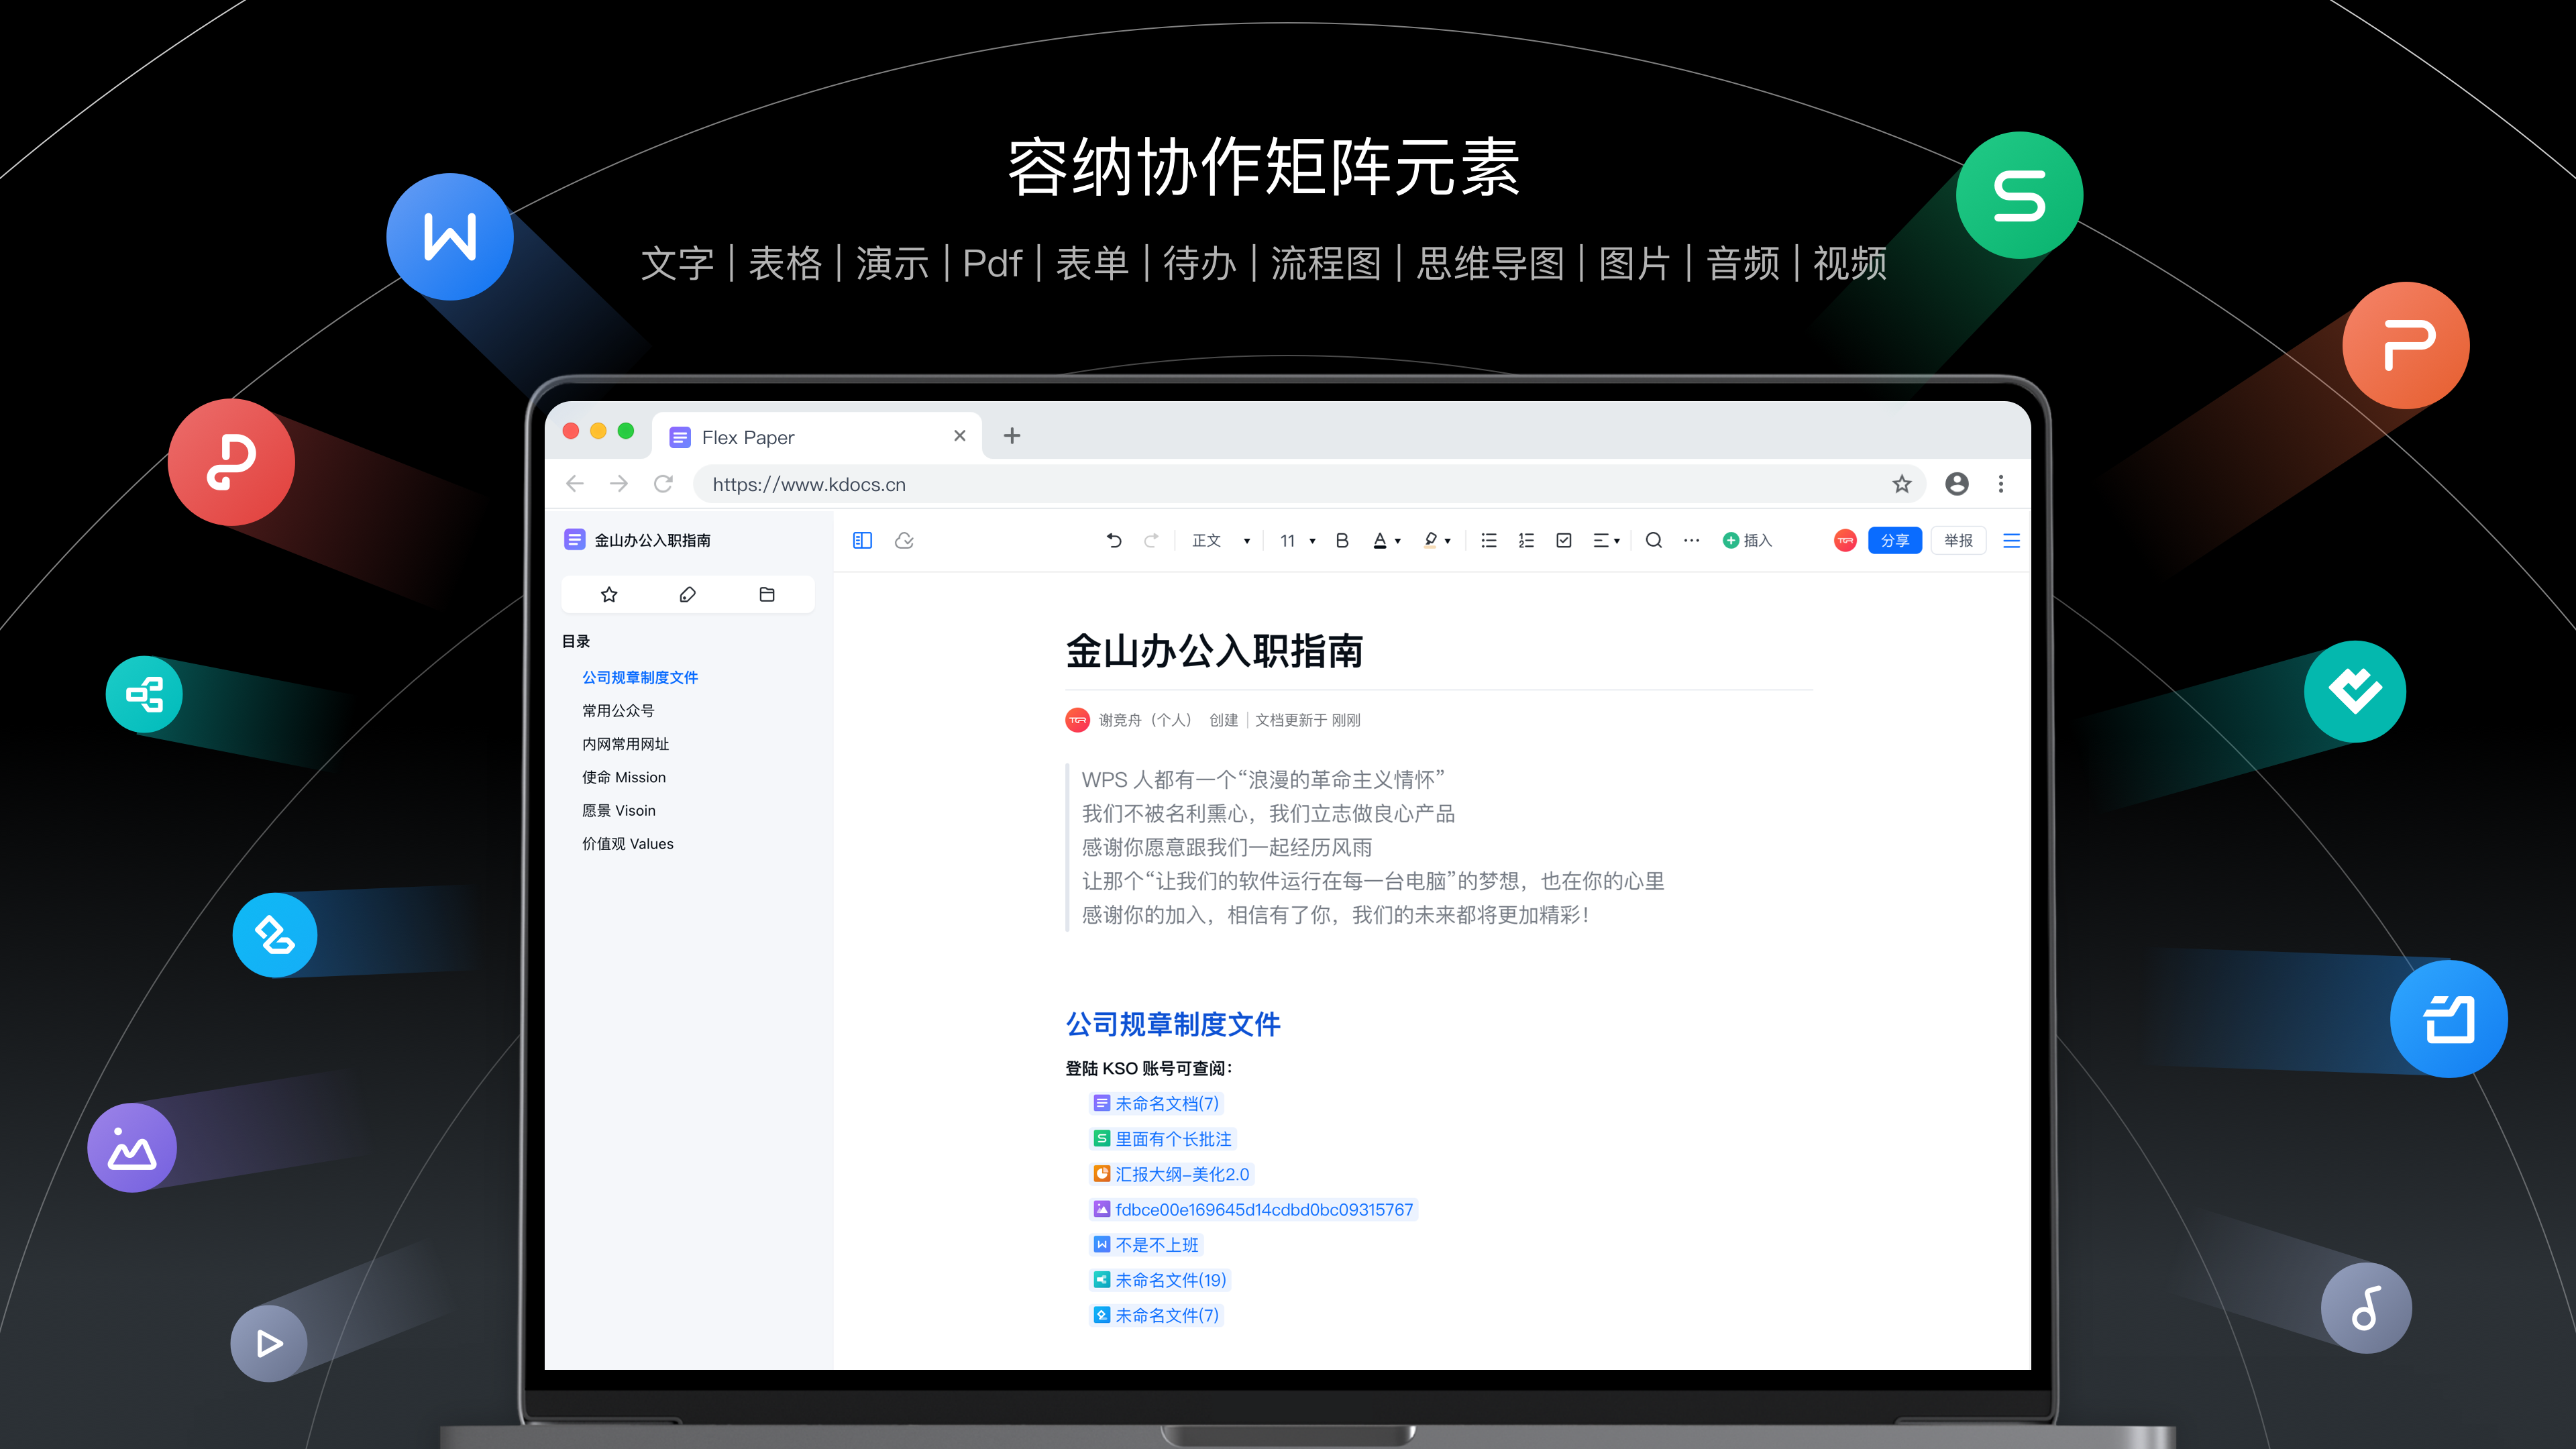Open the 未命名文档(7) link
This screenshot has width=2576, height=1449.
coord(1156,1103)
